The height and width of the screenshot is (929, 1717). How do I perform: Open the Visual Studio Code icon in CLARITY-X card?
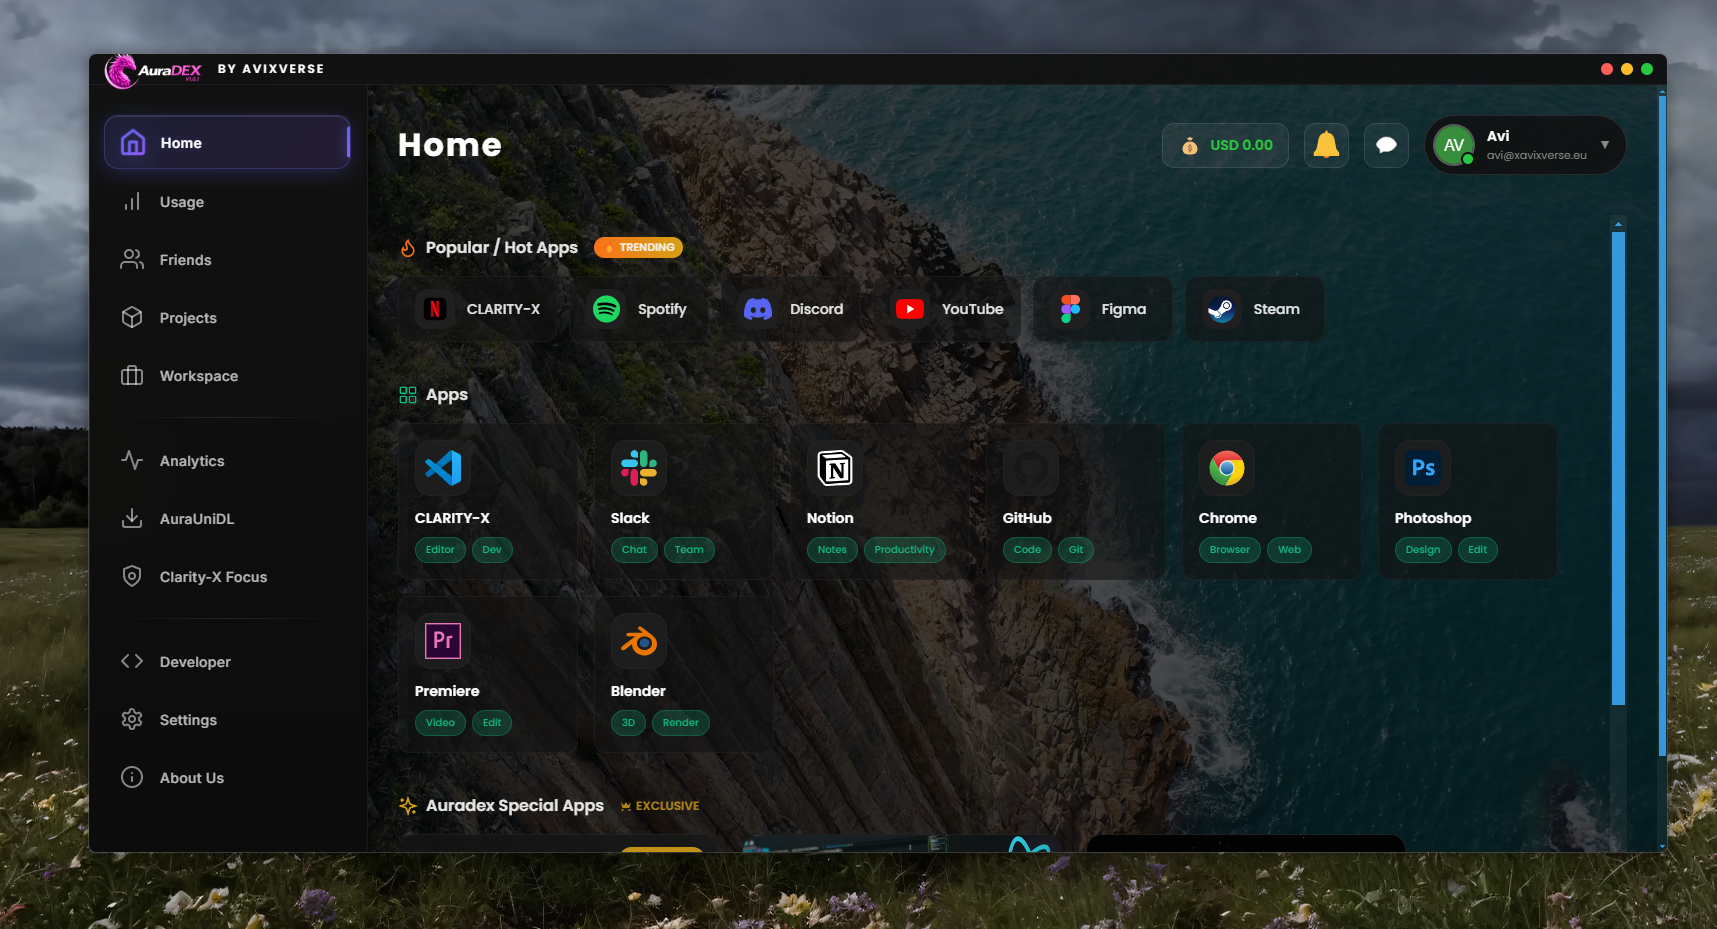443,468
